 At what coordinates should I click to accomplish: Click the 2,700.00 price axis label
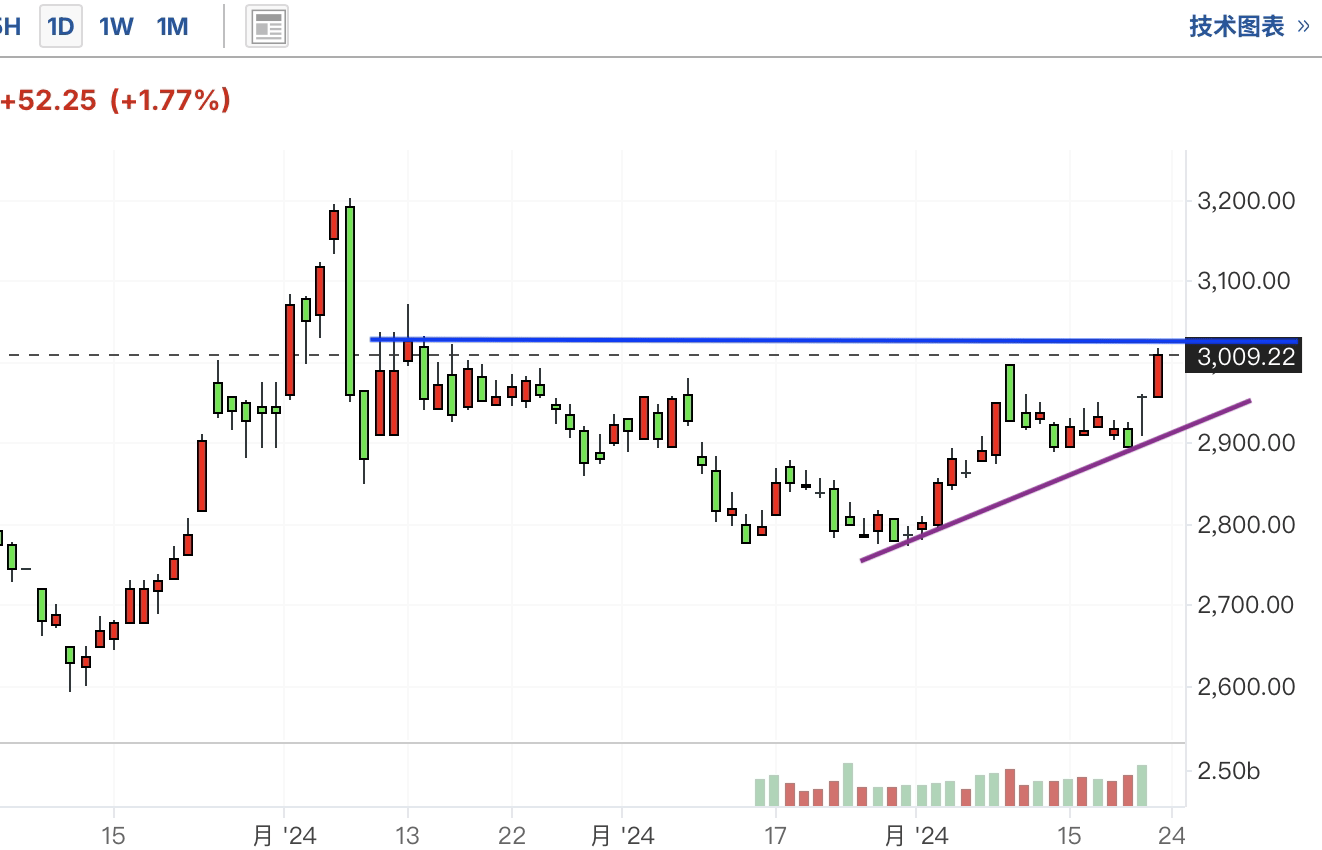coord(1245,605)
